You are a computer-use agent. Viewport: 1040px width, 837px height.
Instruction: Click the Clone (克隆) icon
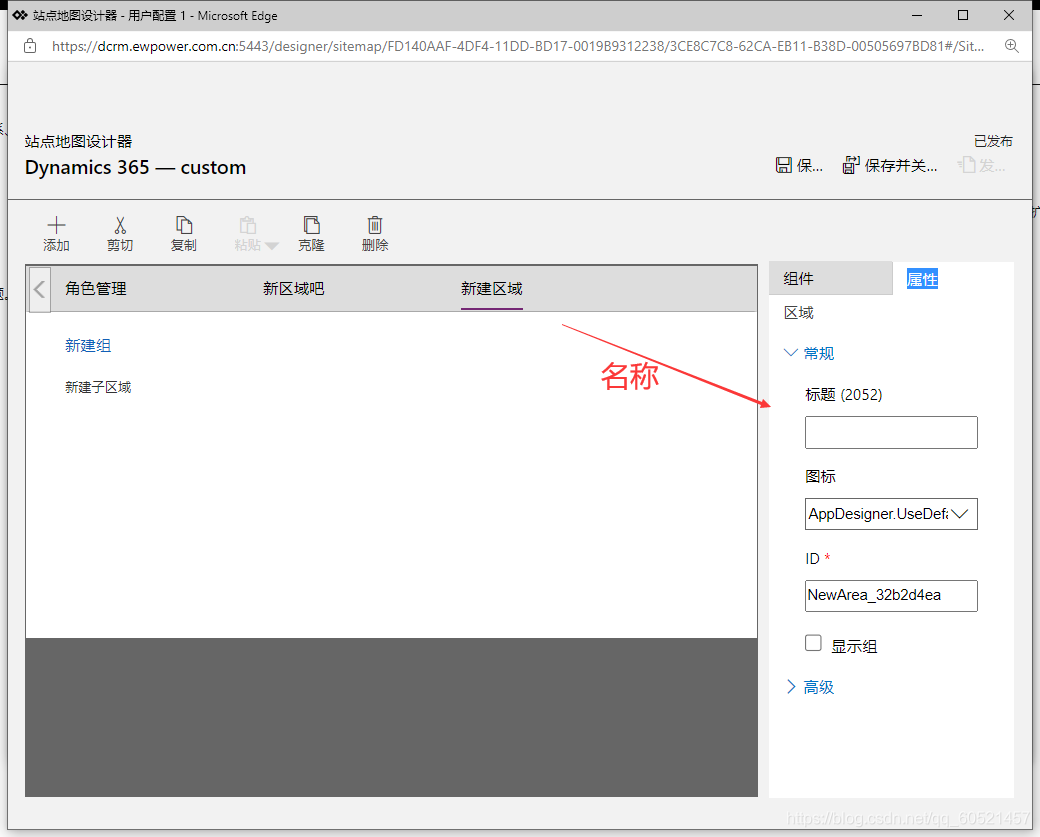(x=311, y=225)
